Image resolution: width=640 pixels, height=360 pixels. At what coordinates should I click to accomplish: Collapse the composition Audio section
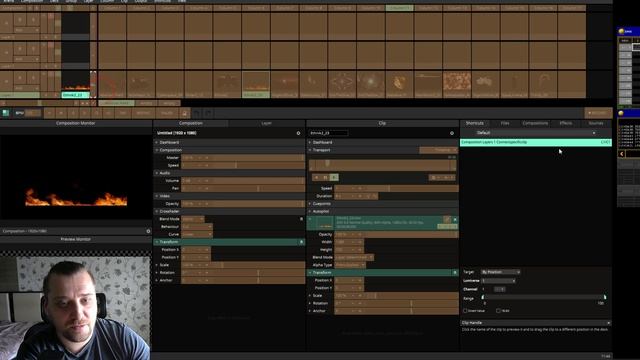(x=157, y=173)
